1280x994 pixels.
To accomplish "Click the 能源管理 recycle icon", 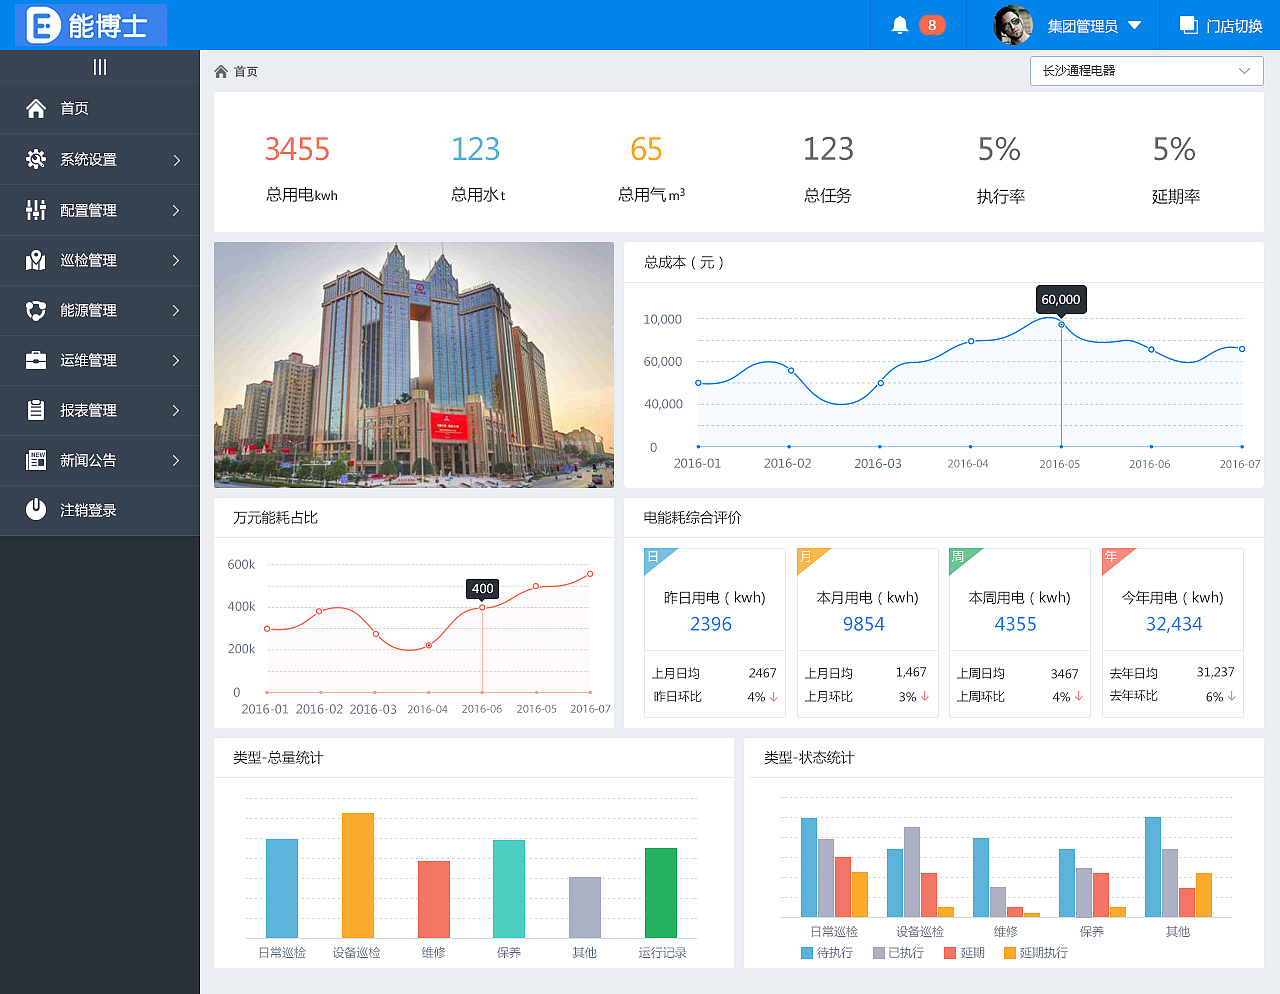I will pos(36,310).
